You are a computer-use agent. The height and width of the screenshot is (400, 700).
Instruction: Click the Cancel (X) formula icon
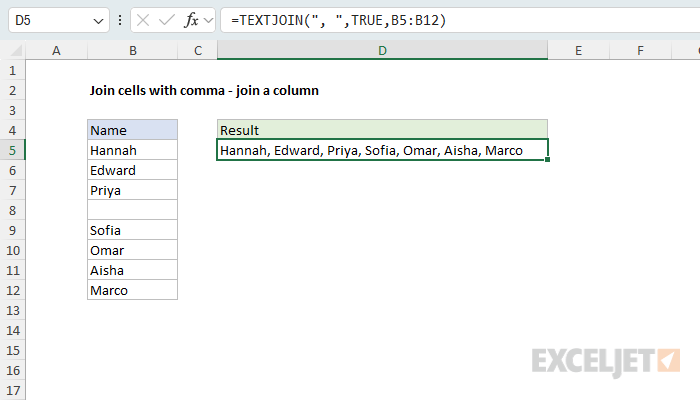[x=143, y=20]
